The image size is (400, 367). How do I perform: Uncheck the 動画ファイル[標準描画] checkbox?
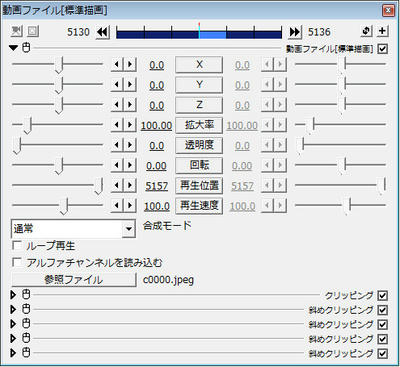click(383, 49)
